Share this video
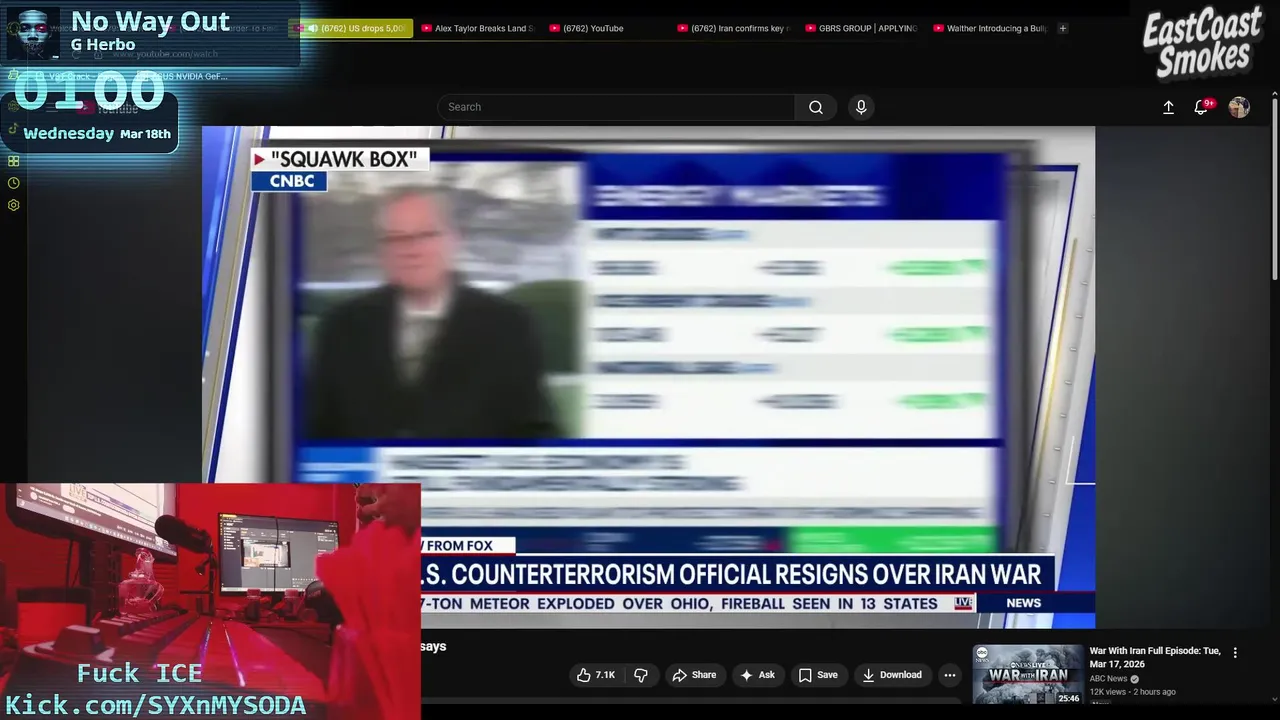This screenshot has height=720, width=1280. 694,675
